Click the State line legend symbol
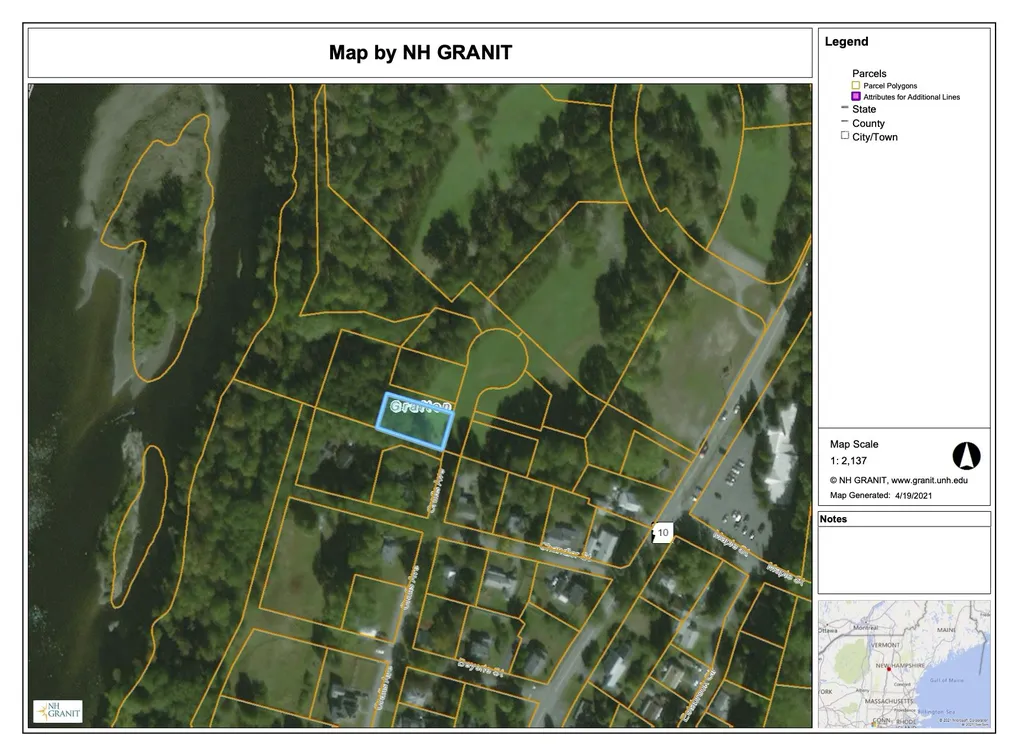The height and width of the screenshot is (756, 1024). pos(845,108)
